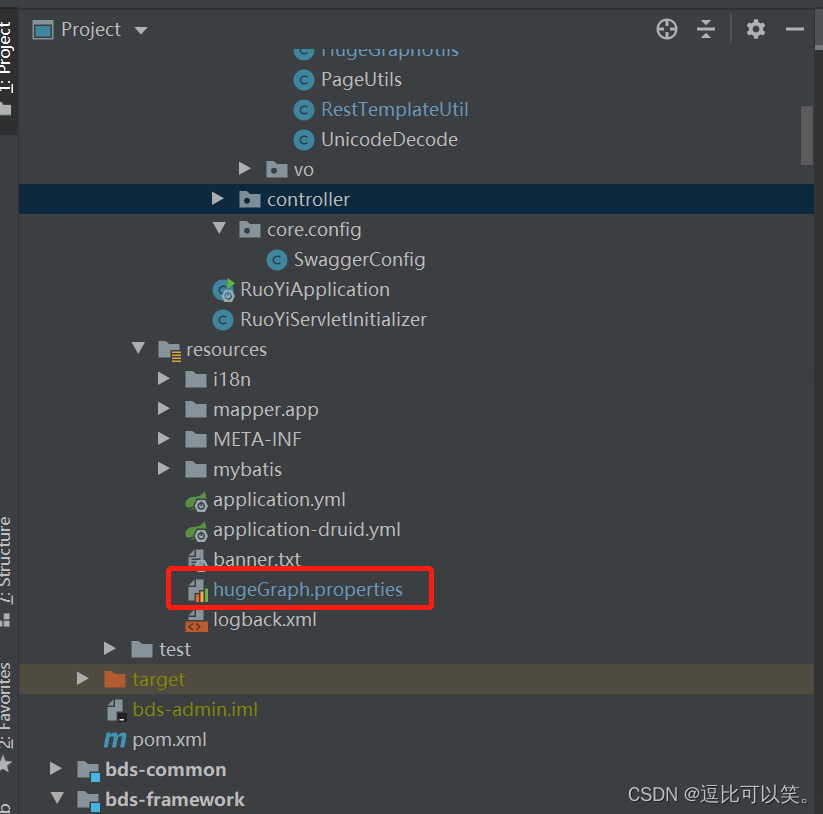
Task: Collapse the resources folder
Action: coord(139,347)
